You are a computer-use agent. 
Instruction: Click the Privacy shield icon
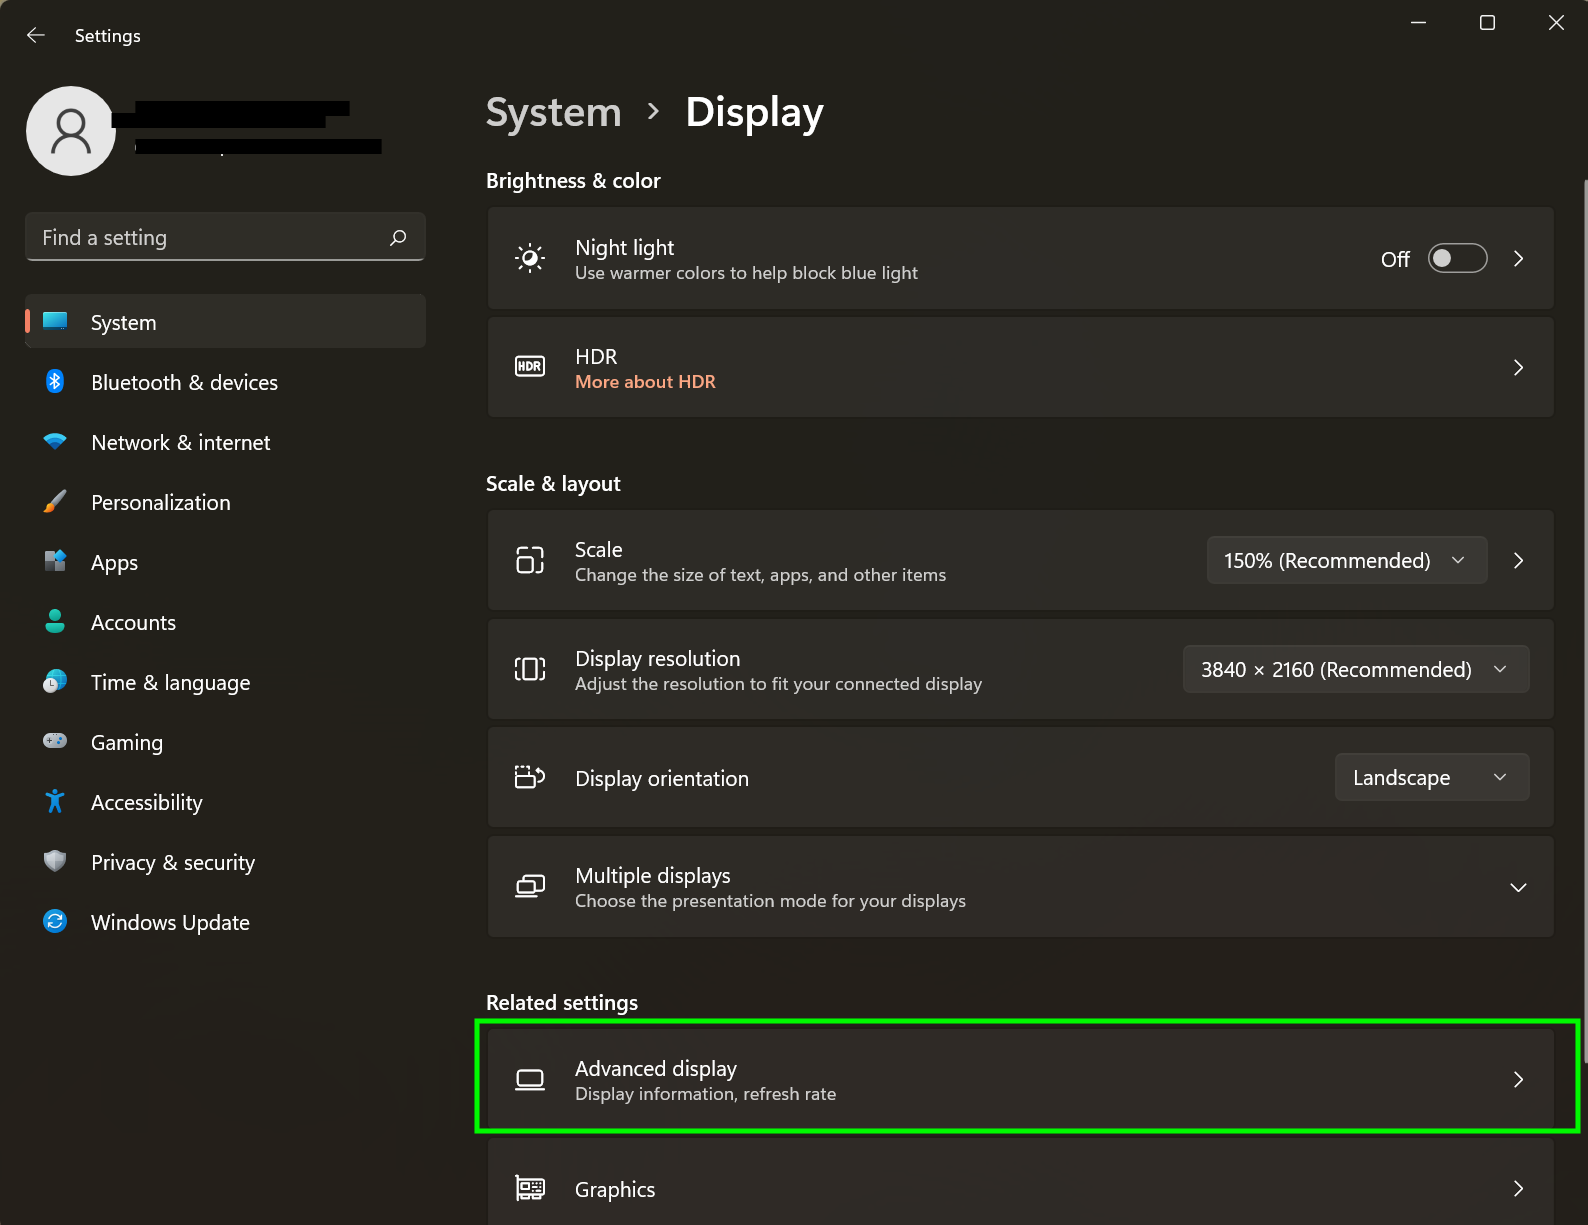tap(55, 861)
